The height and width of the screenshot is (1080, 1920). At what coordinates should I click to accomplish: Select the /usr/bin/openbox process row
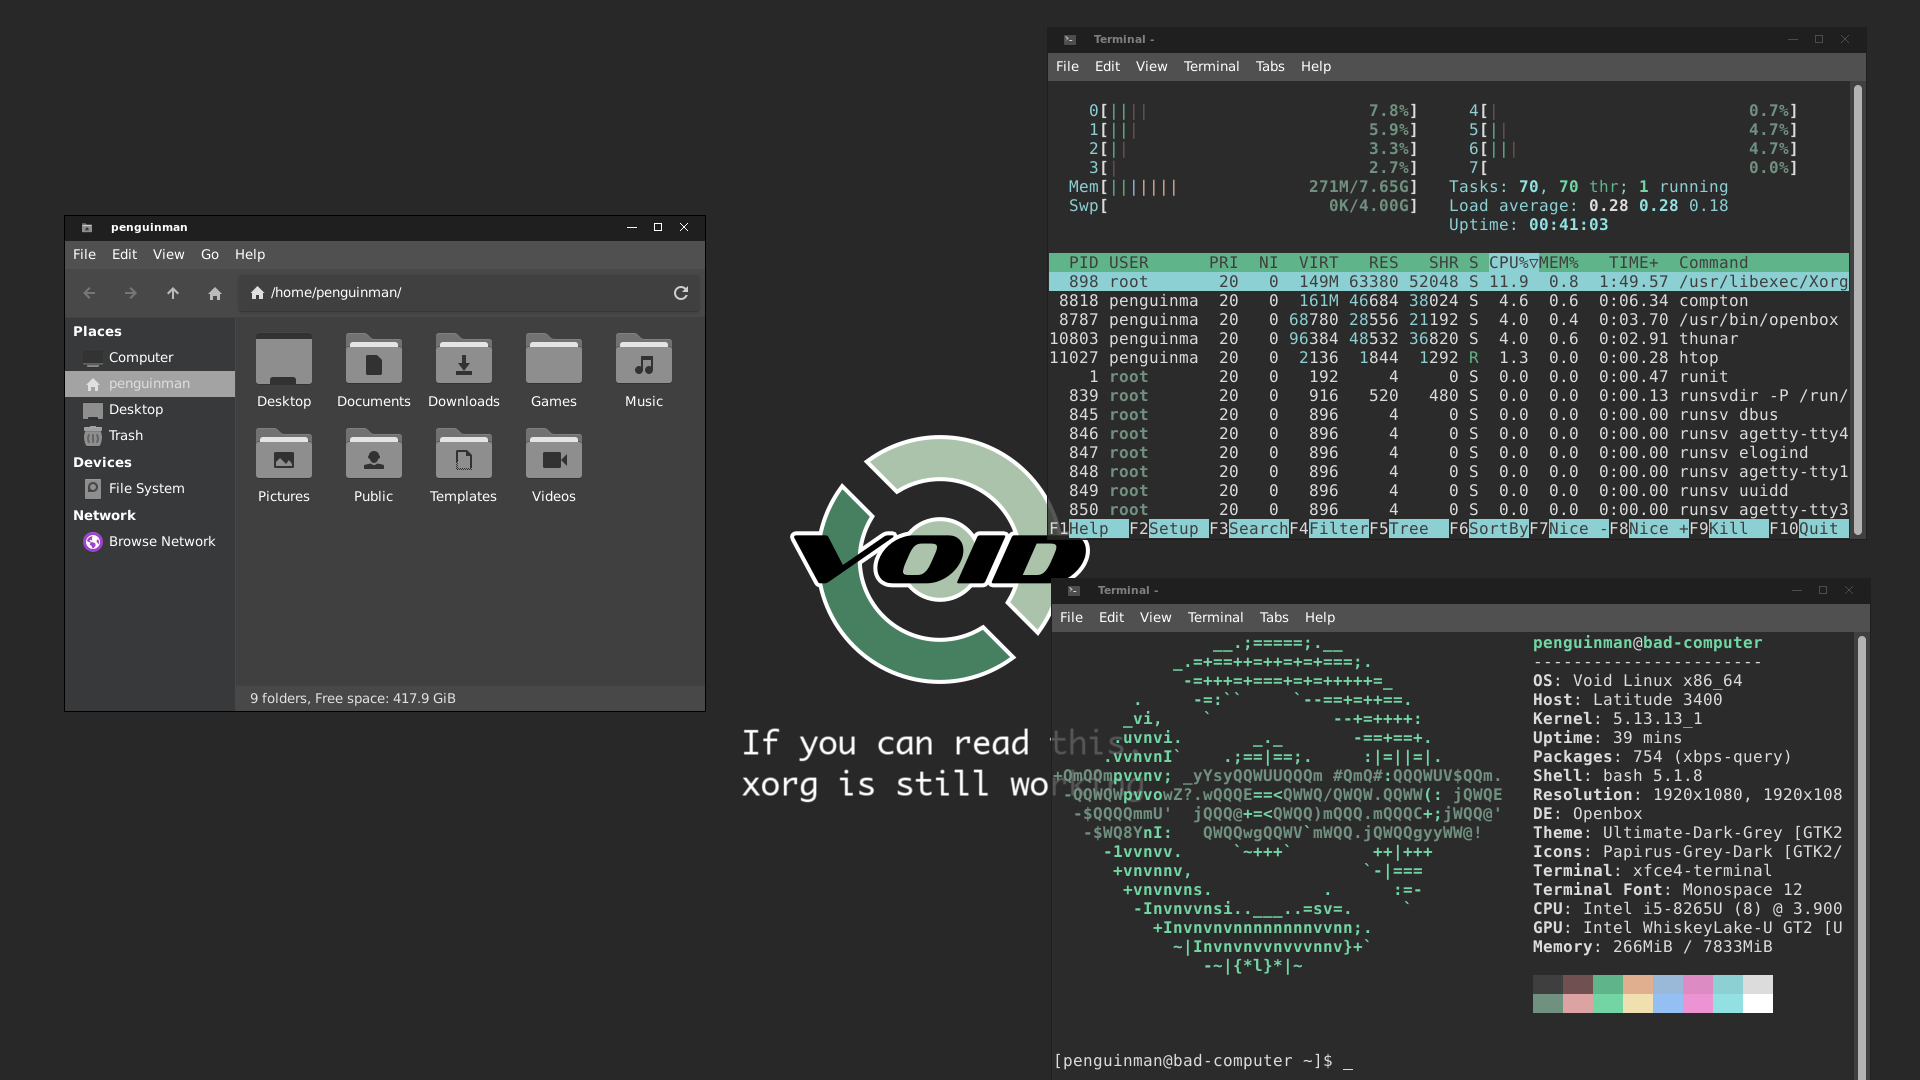coord(1448,320)
